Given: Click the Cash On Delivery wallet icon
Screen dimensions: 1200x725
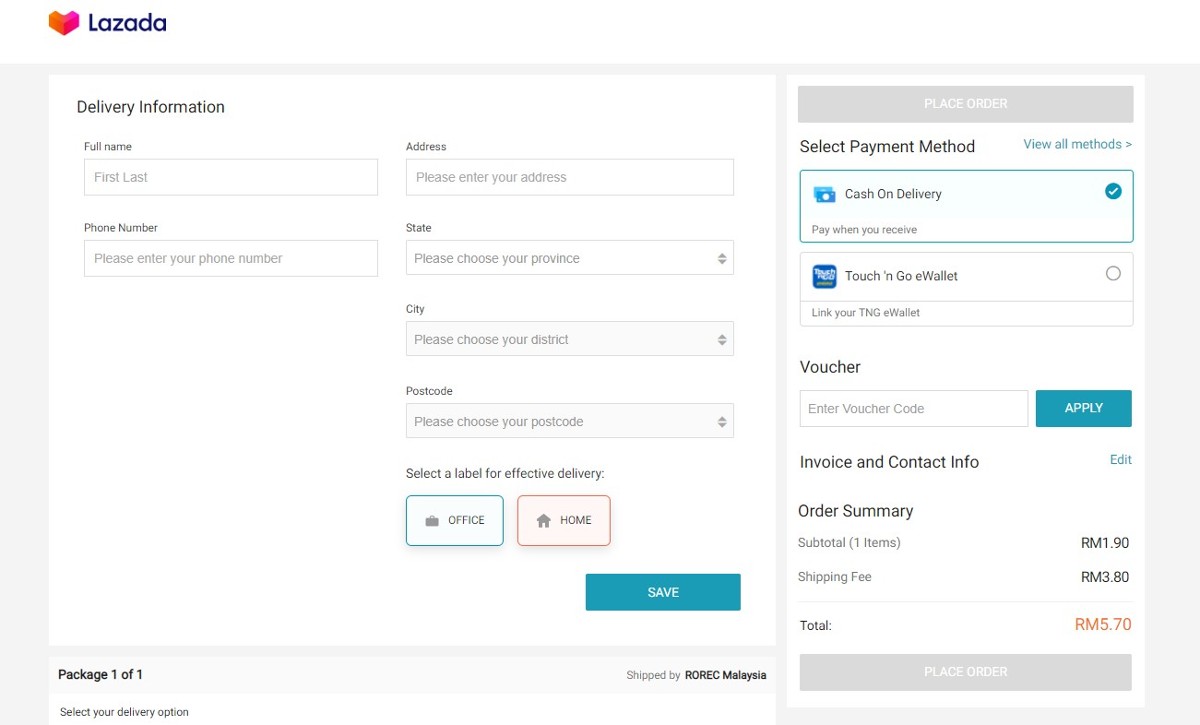Looking at the screenshot, I should [x=824, y=194].
